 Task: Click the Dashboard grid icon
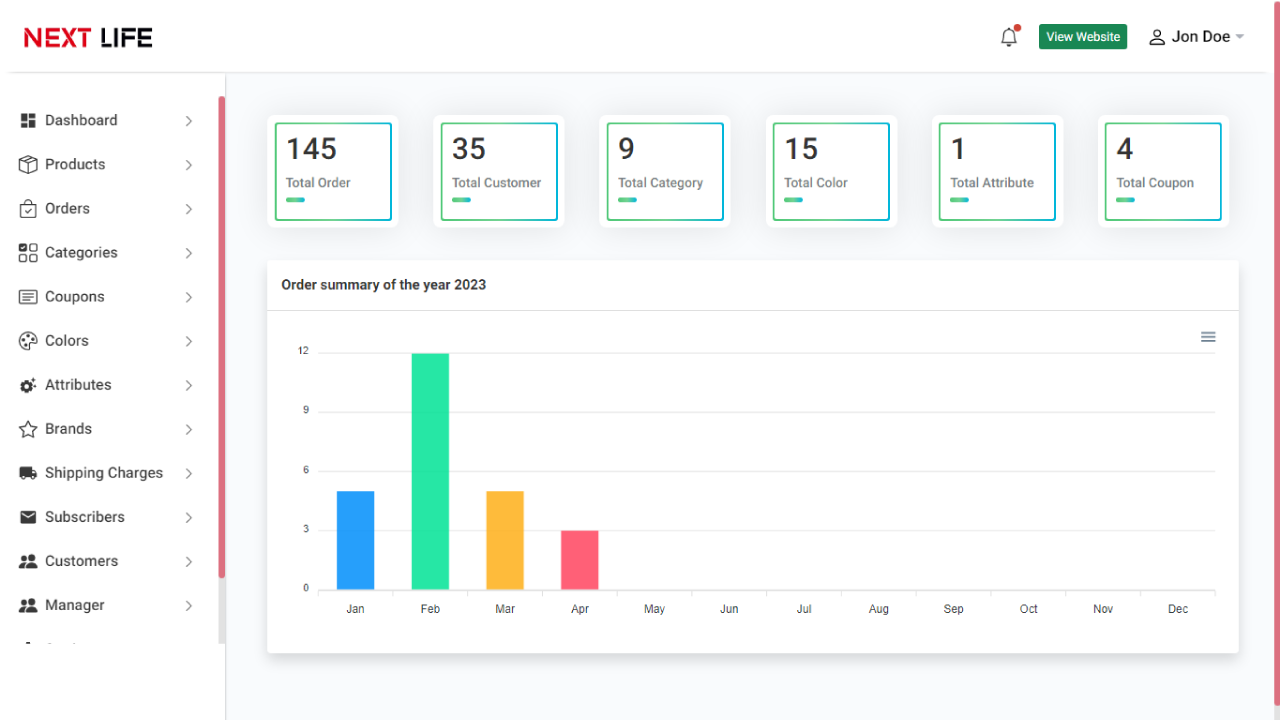pyautogui.click(x=28, y=120)
